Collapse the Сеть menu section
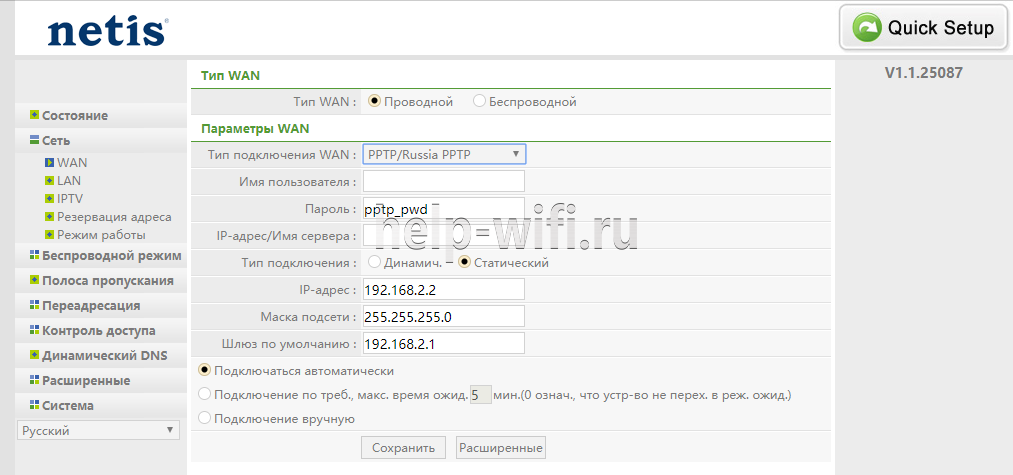The width and height of the screenshot is (1013, 475). (x=56, y=141)
